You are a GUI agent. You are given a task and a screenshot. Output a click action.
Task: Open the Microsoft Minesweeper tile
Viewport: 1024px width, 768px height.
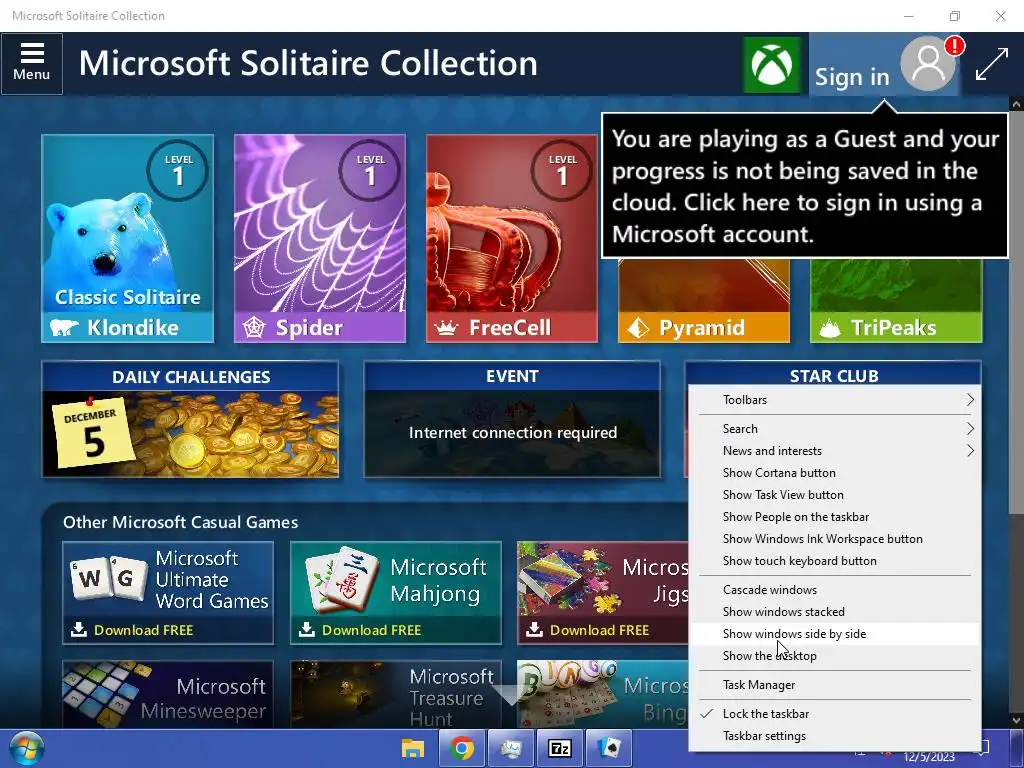(168, 695)
